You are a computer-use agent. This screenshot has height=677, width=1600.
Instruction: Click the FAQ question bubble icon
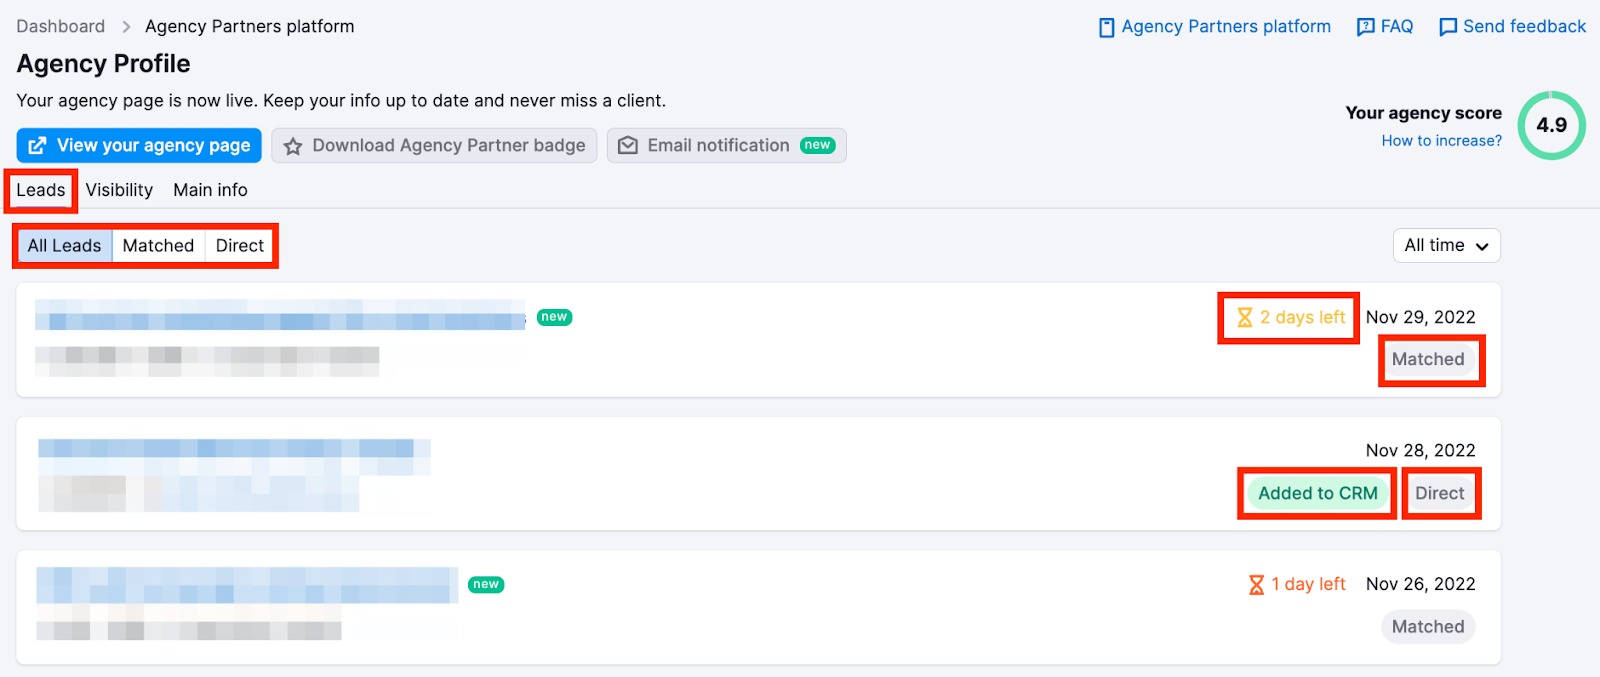[1365, 27]
